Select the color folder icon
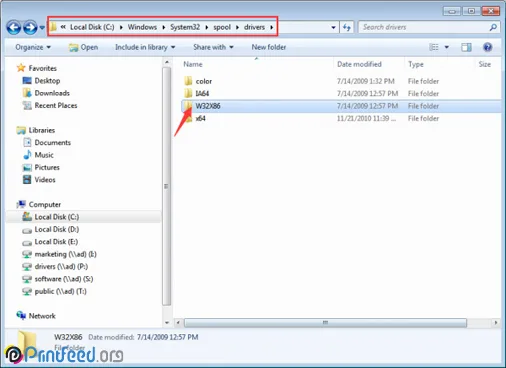The image size is (506, 368). tap(188, 81)
